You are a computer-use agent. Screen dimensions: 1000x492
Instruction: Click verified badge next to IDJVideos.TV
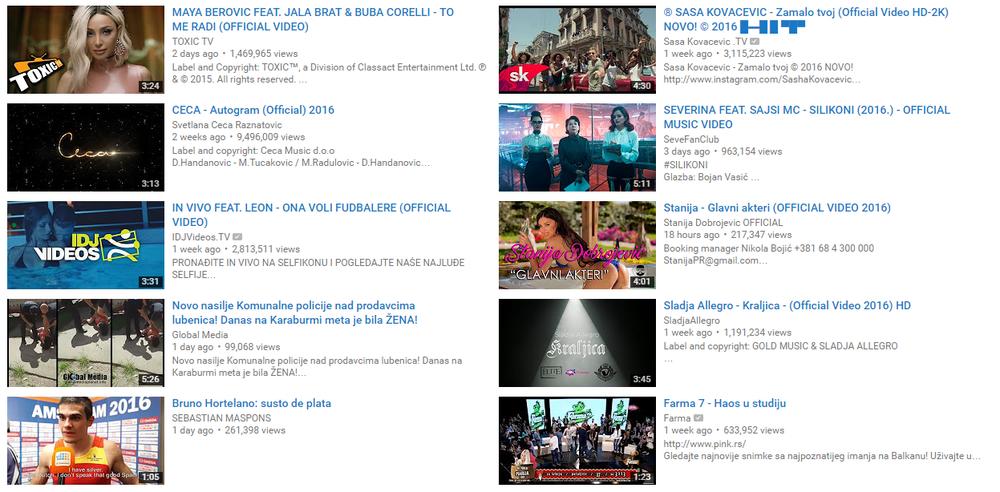(238, 236)
